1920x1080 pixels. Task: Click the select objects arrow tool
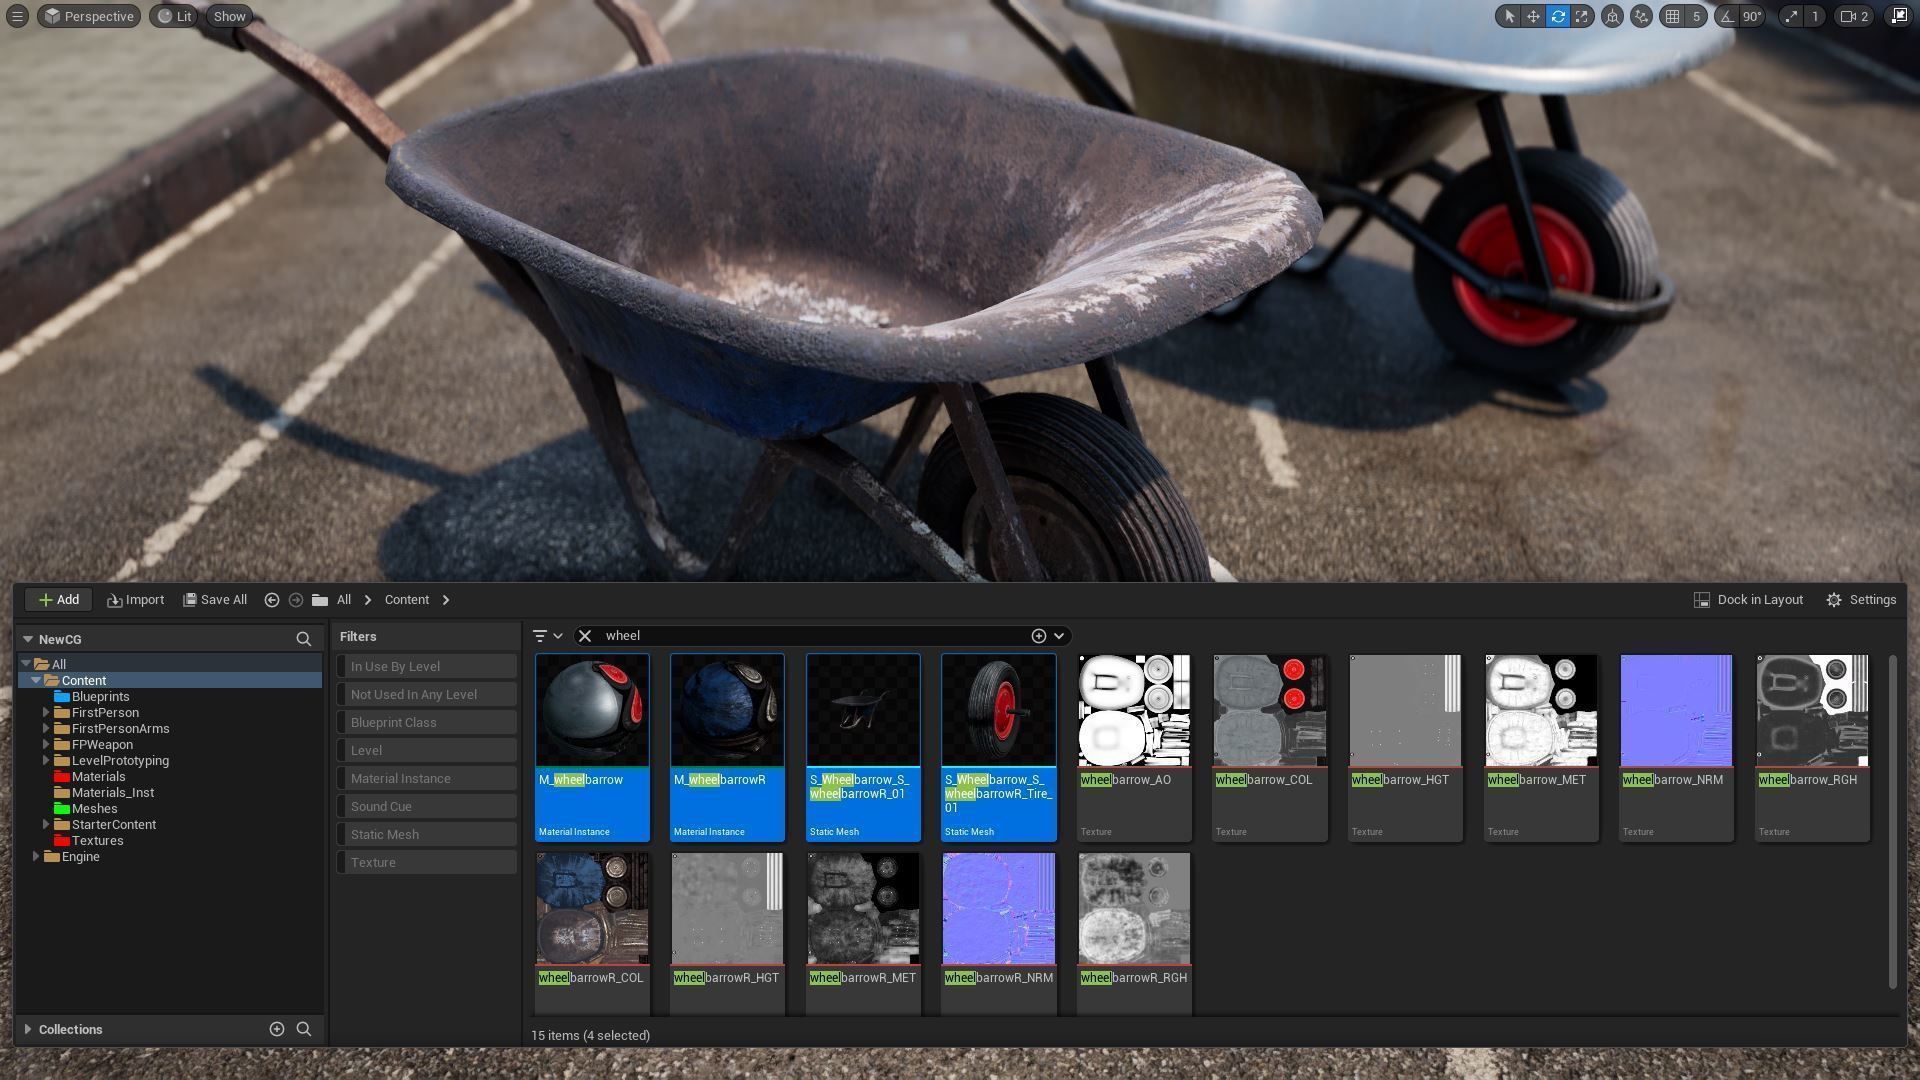click(x=1509, y=16)
